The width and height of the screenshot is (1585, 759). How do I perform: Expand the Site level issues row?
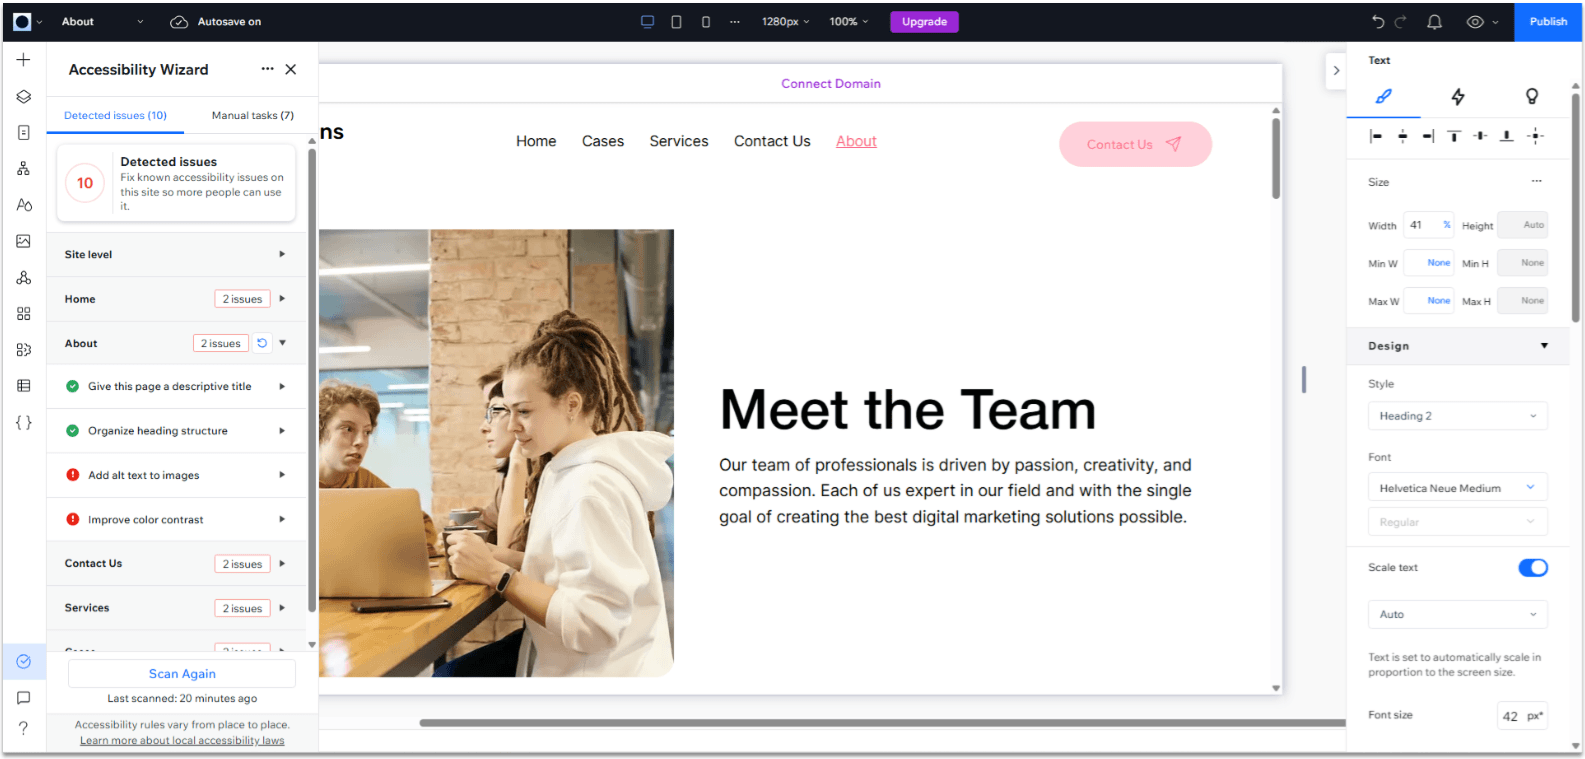[x=177, y=255]
